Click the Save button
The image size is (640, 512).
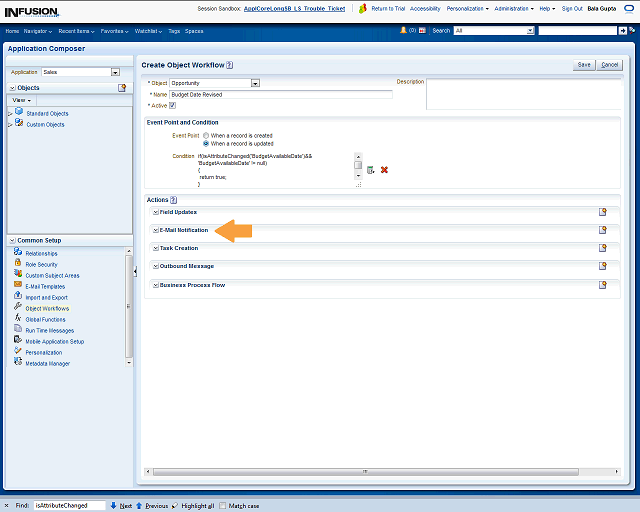pos(584,64)
